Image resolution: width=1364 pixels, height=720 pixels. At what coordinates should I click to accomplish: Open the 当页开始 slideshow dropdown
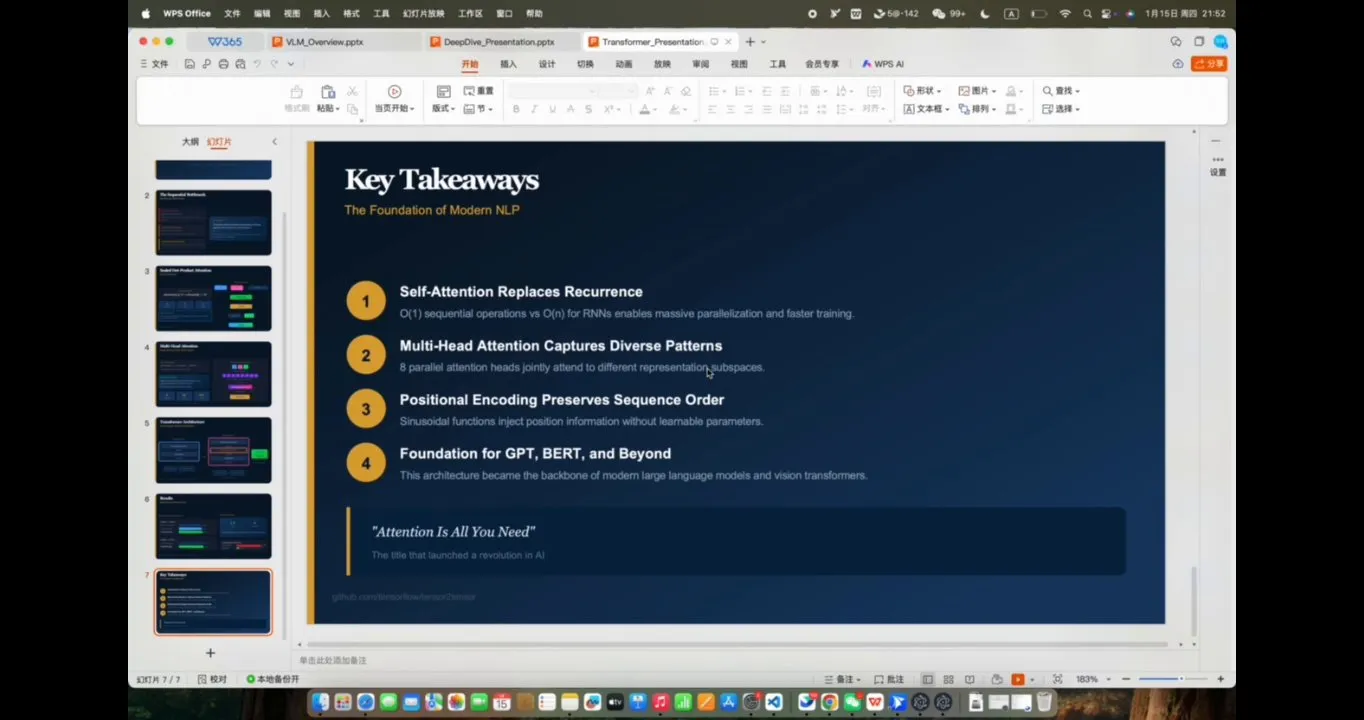point(394,108)
